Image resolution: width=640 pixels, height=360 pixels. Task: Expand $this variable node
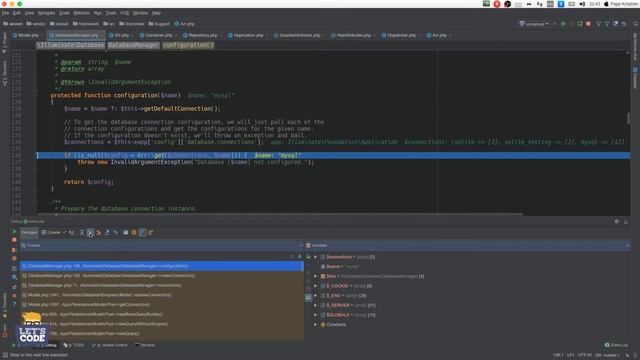316,276
